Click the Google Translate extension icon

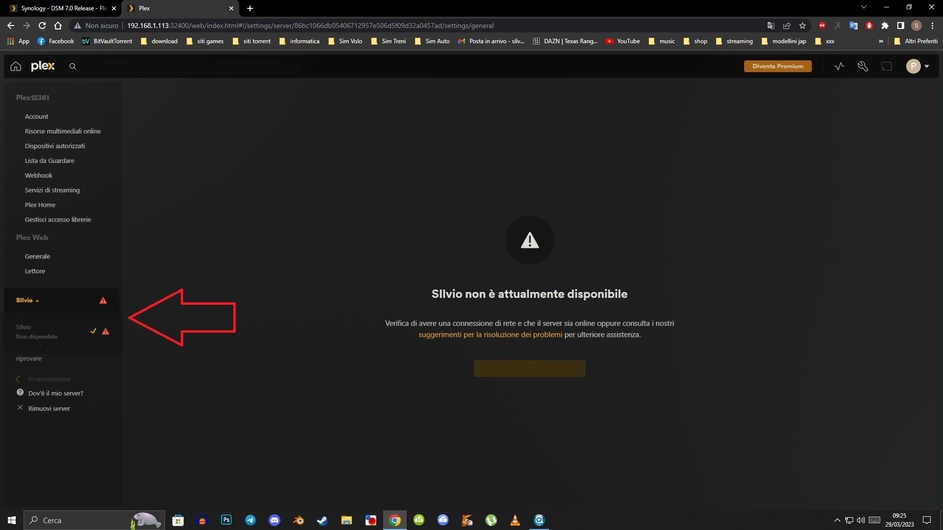coord(853,25)
